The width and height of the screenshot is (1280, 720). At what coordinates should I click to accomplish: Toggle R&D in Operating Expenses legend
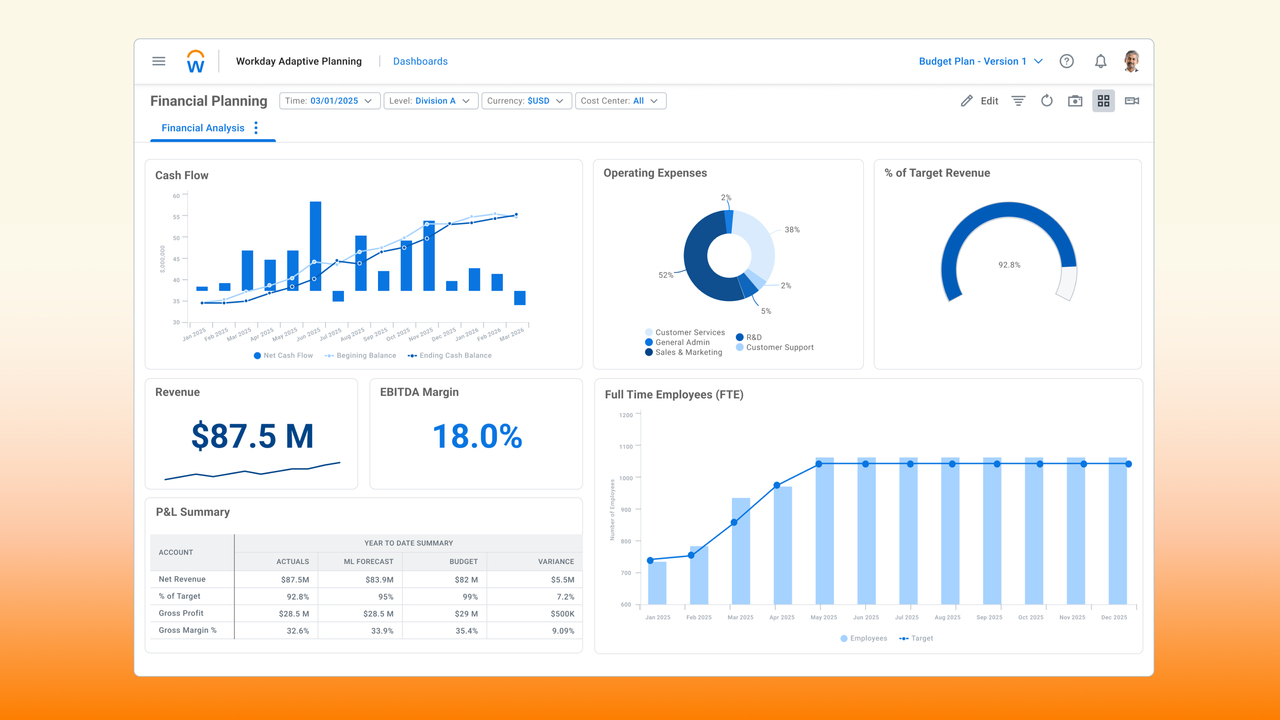coord(748,337)
